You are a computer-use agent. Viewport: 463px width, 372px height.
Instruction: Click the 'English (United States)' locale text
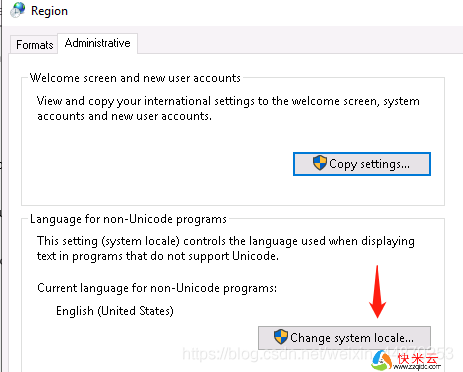coord(115,311)
